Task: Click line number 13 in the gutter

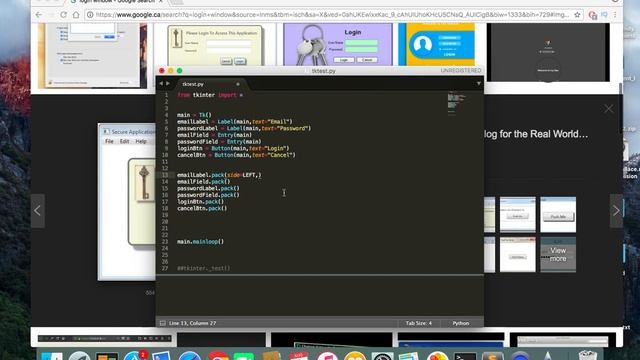Action: click(165, 175)
